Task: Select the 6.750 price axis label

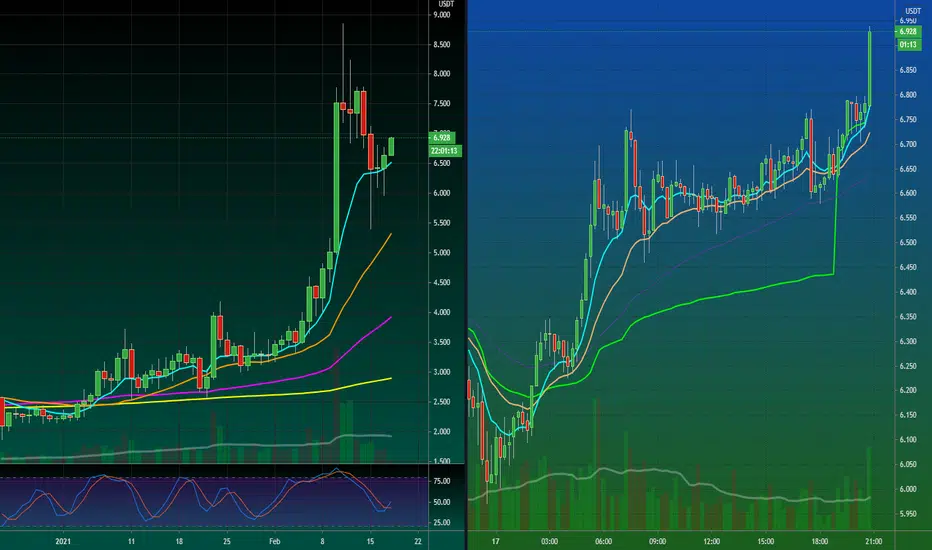Action: (x=908, y=120)
